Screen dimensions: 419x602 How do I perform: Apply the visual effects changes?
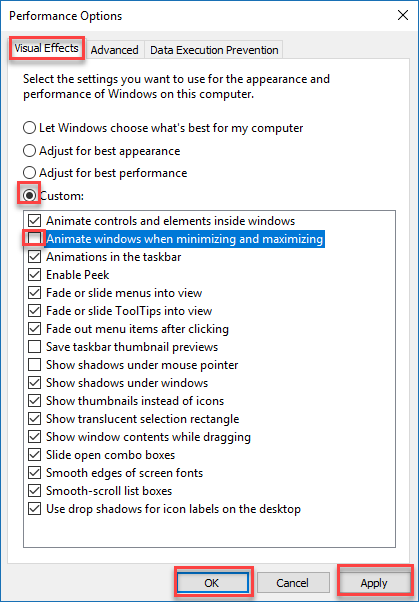pyautogui.click(x=374, y=583)
